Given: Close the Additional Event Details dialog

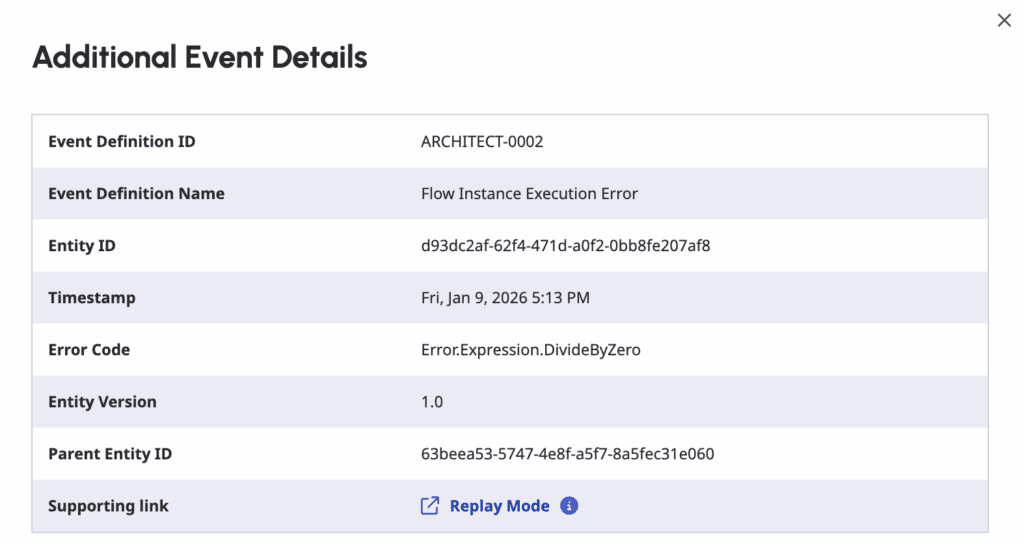Looking at the screenshot, I should click(x=1004, y=21).
